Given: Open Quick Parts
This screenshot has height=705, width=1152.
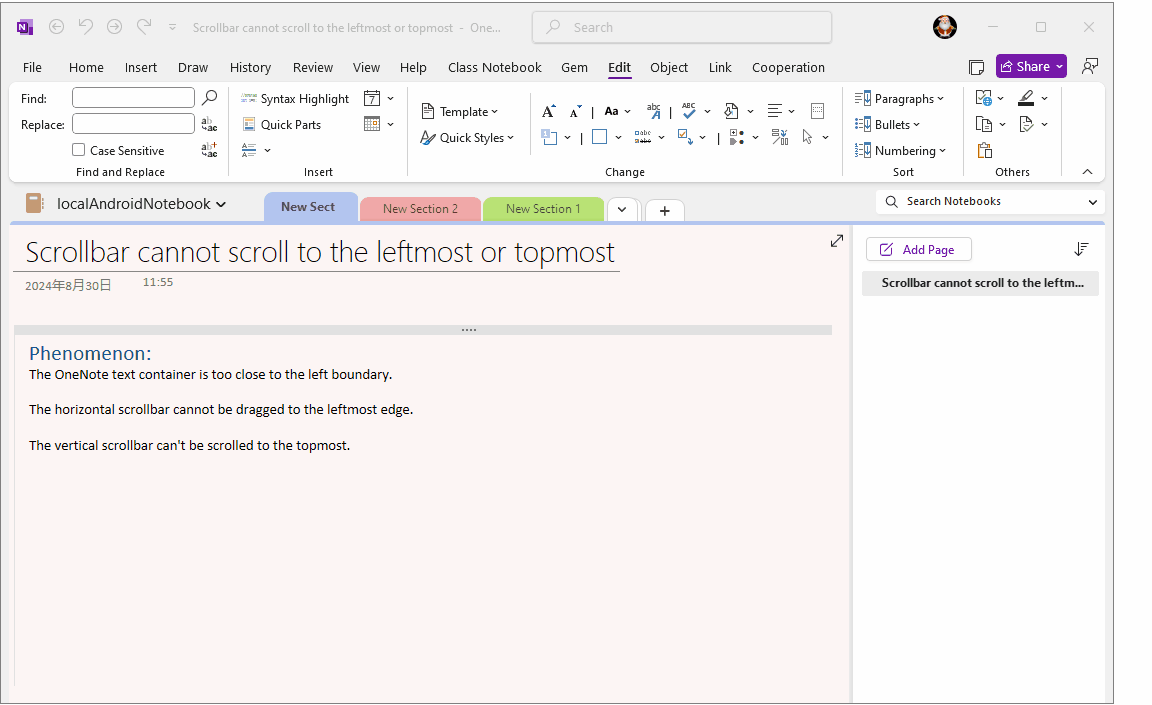Looking at the screenshot, I should (282, 125).
